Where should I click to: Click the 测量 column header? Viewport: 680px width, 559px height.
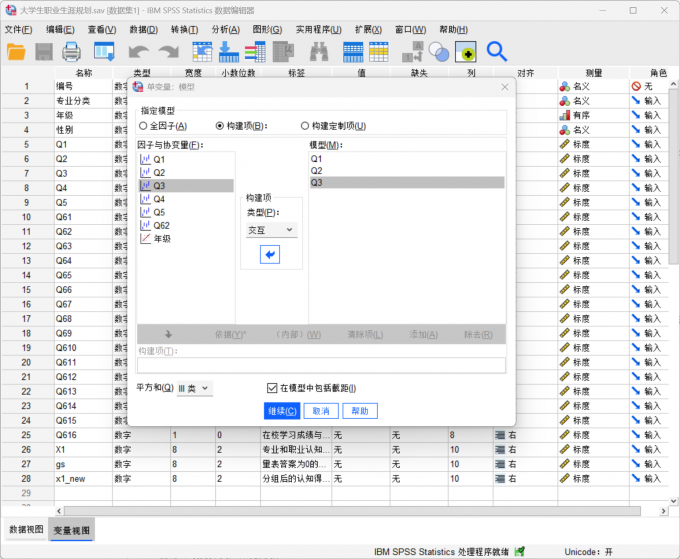coord(593,72)
